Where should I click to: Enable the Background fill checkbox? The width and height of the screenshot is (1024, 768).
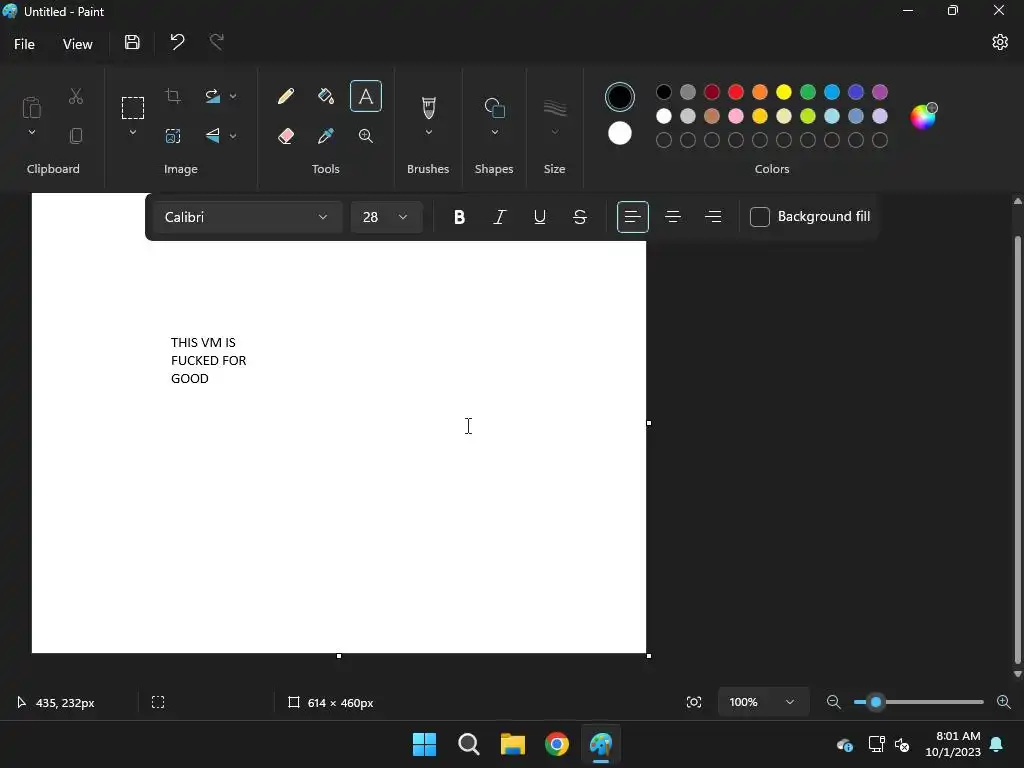[x=760, y=217]
